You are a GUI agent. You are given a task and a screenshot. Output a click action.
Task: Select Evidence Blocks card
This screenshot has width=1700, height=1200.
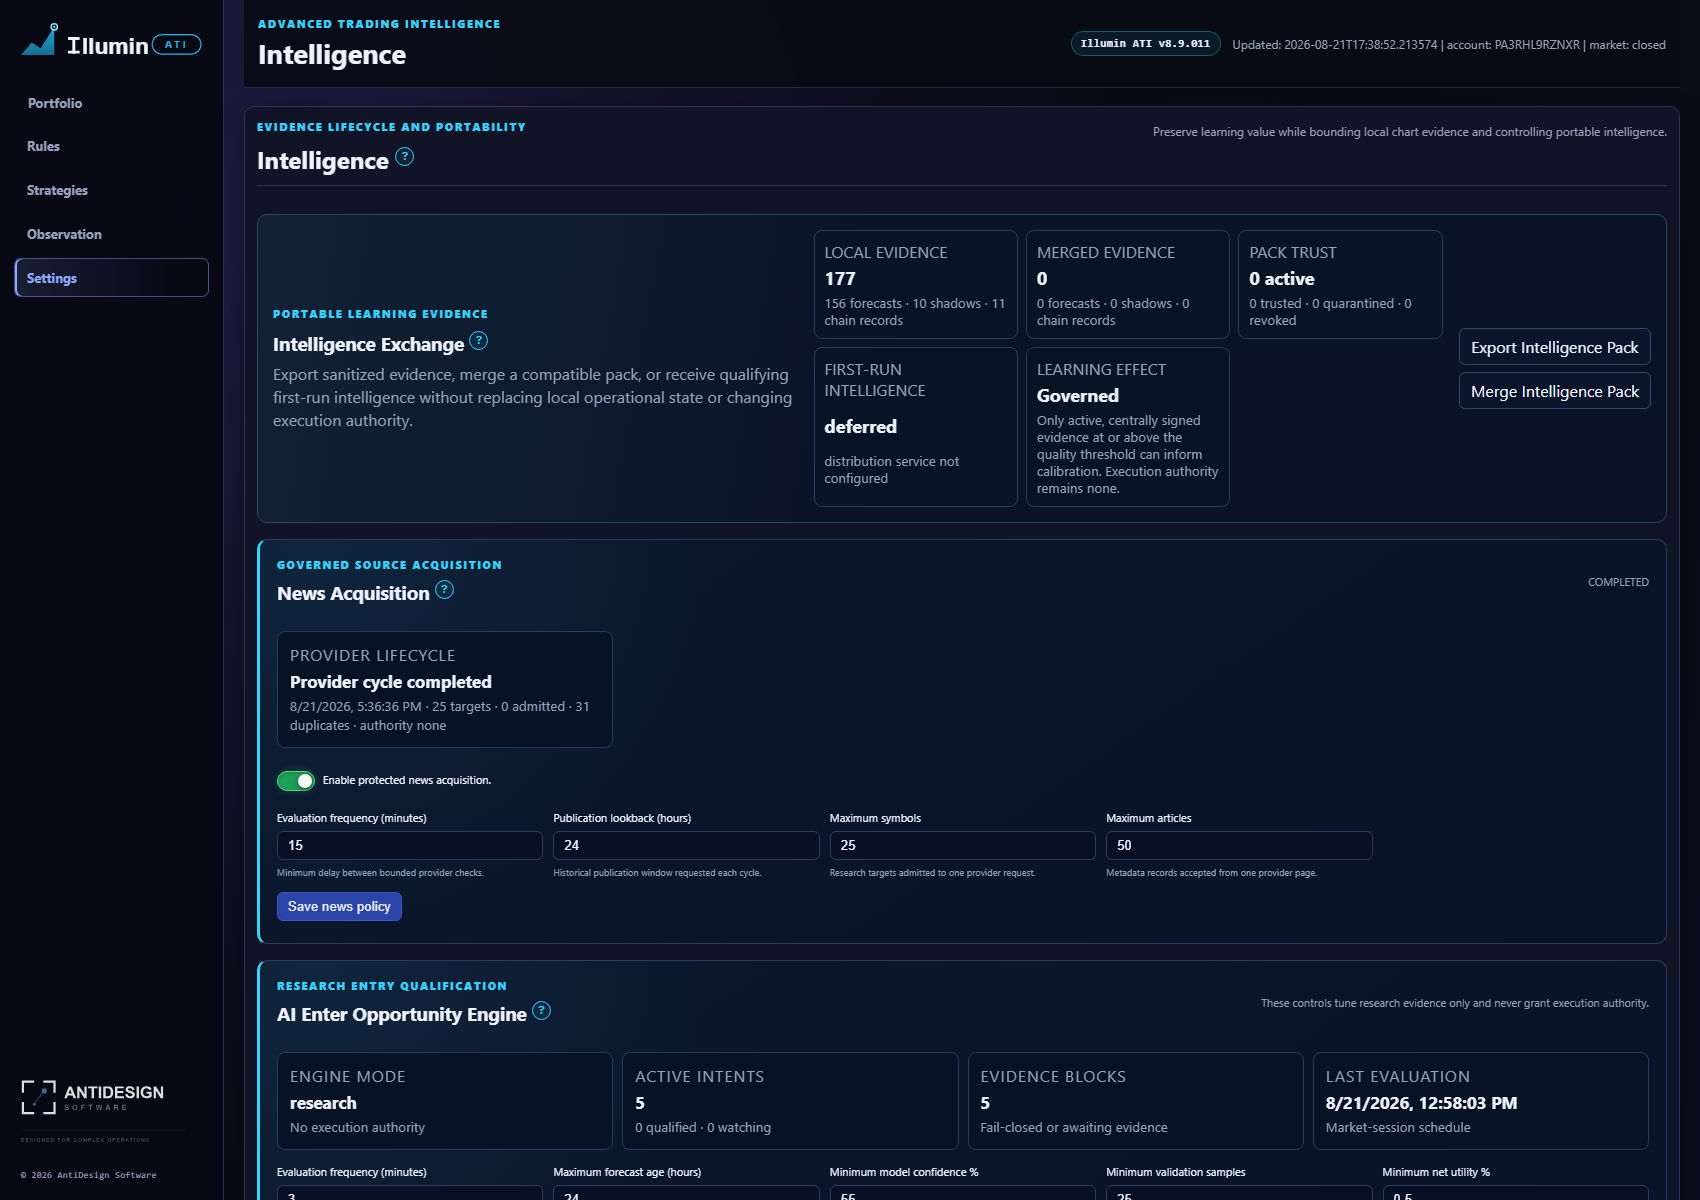coord(1136,1101)
